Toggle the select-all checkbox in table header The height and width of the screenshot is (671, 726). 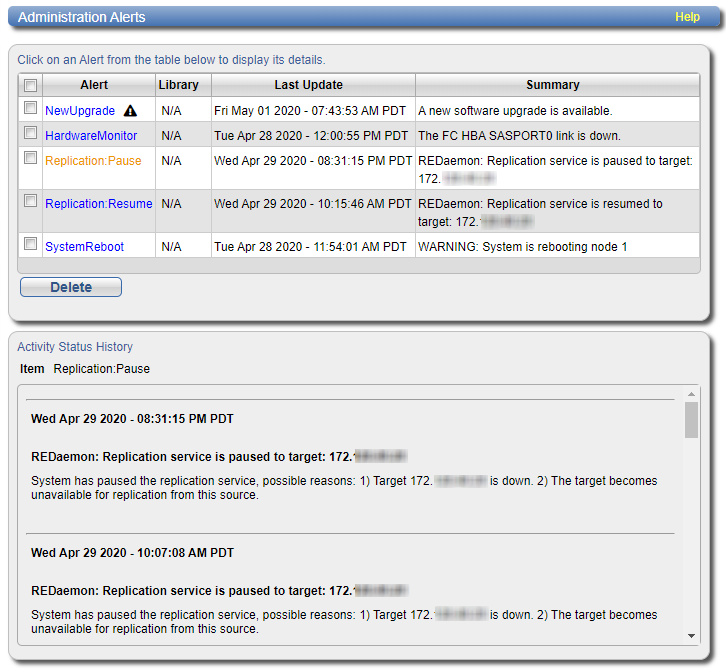tap(30, 86)
